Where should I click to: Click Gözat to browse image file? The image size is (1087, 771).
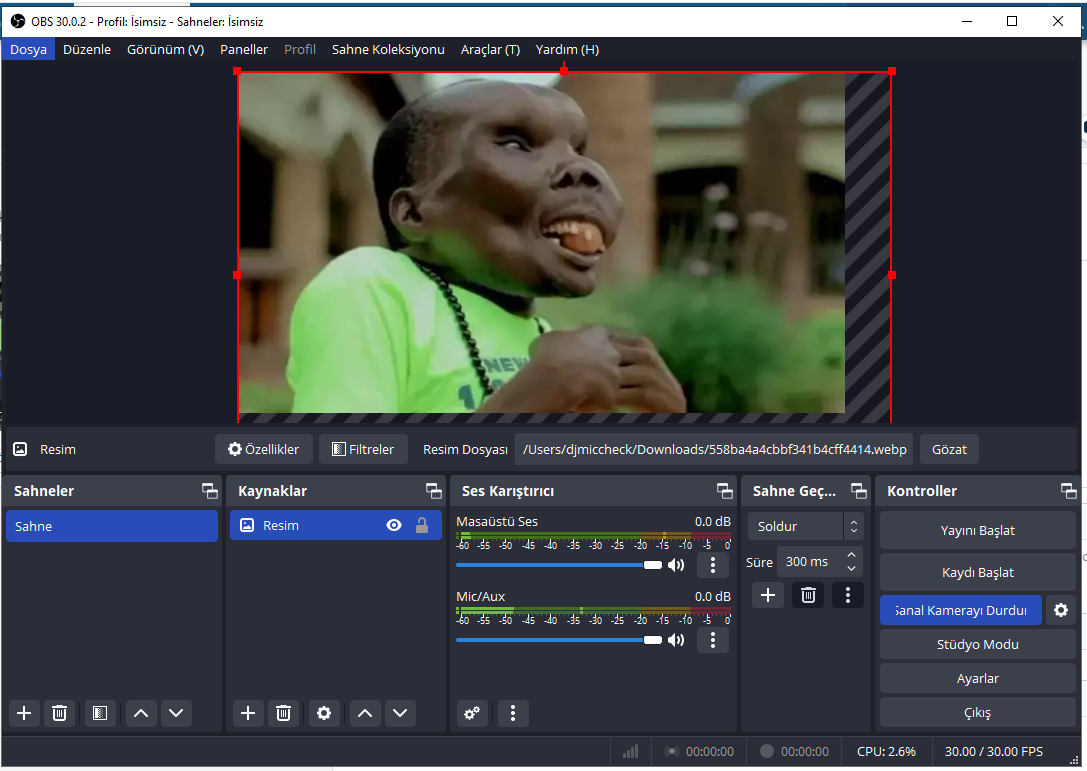(949, 450)
